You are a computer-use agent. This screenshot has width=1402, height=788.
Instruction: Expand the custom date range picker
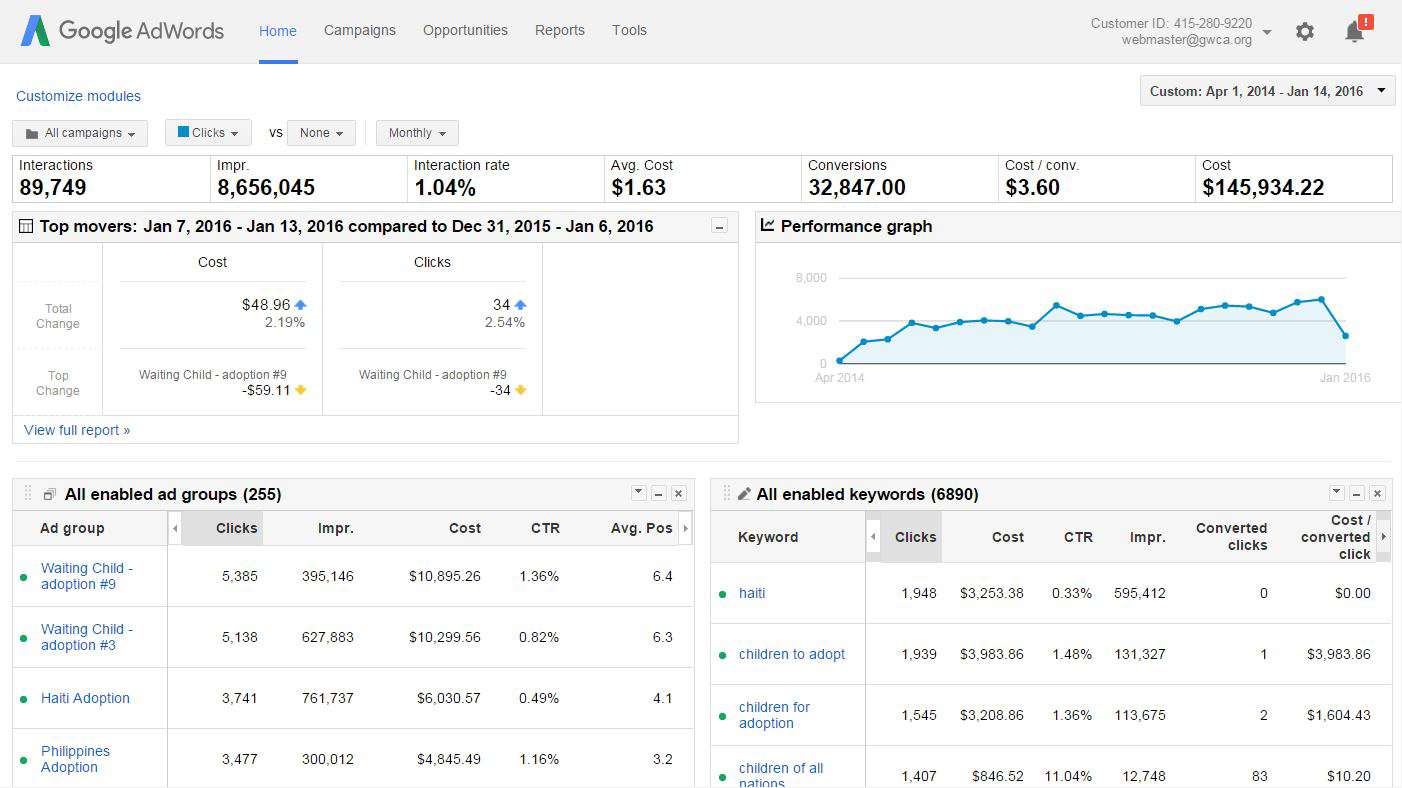pos(1267,91)
